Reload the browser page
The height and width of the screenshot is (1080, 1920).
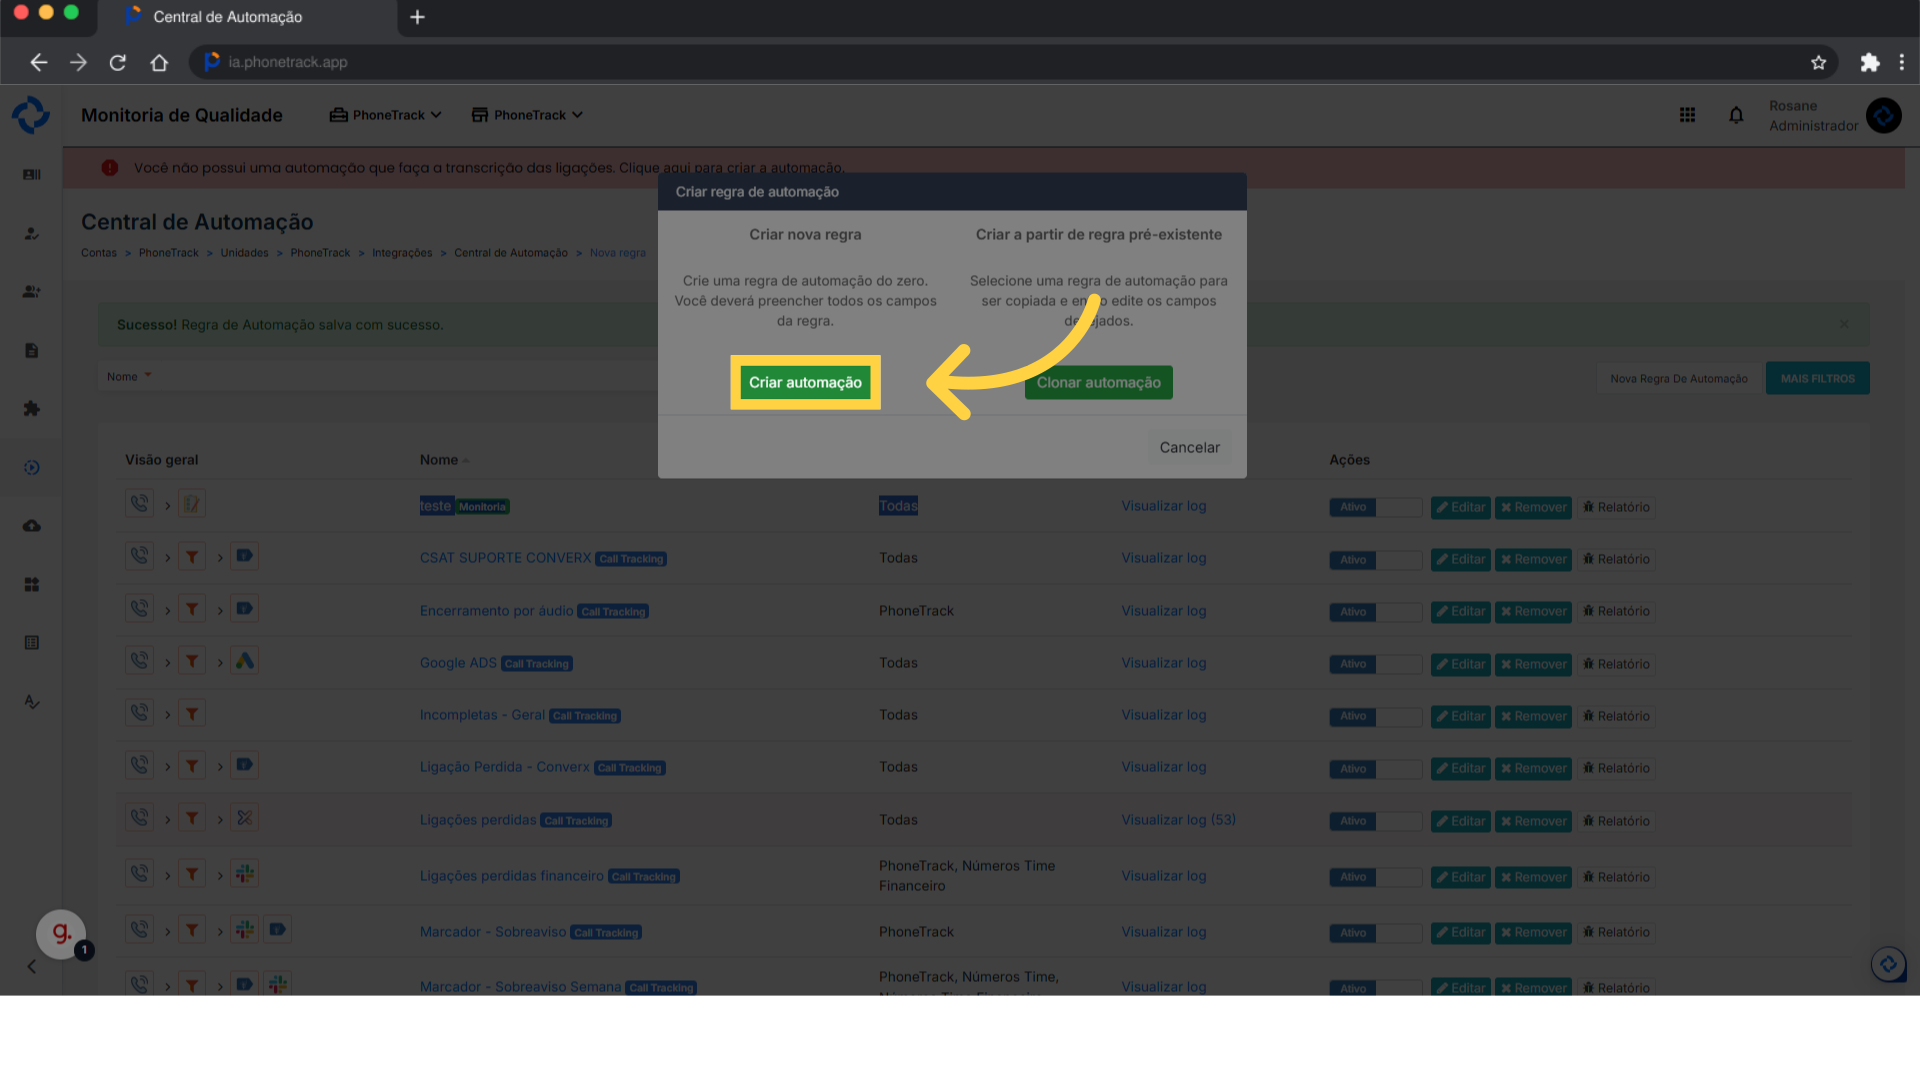point(118,62)
